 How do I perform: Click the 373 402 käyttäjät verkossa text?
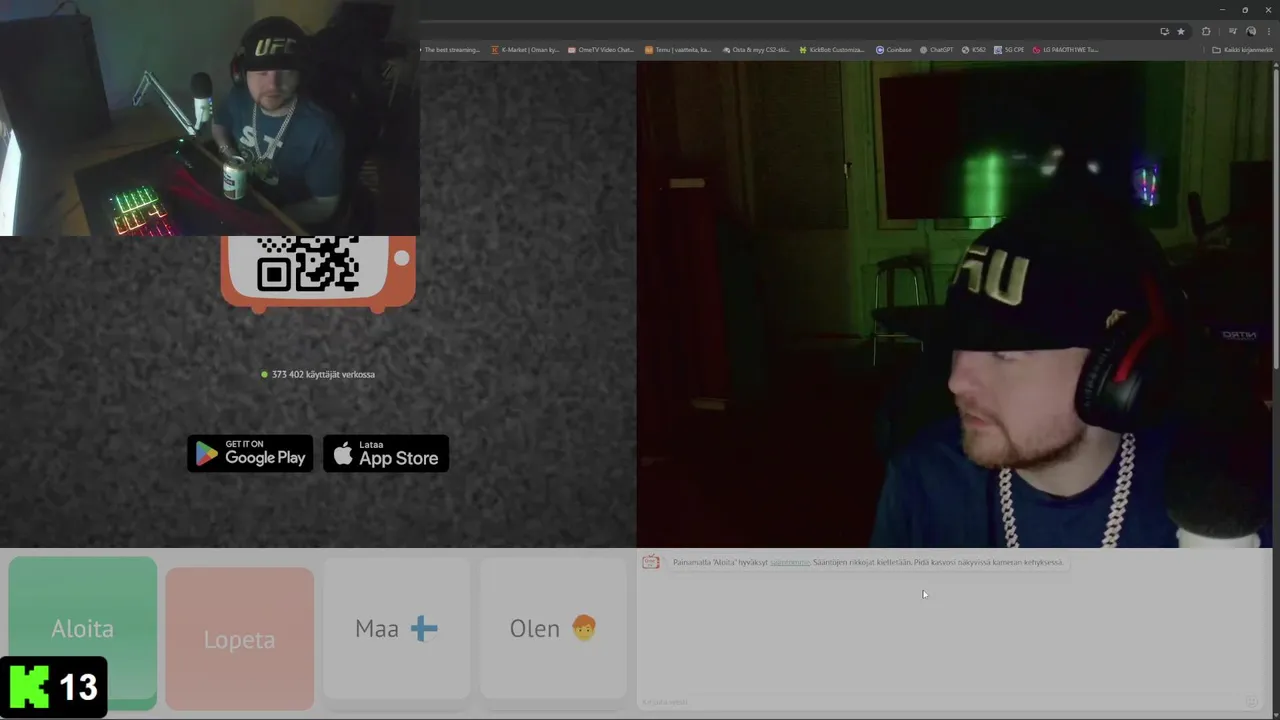pyautogui.click(x=323, y=374)
